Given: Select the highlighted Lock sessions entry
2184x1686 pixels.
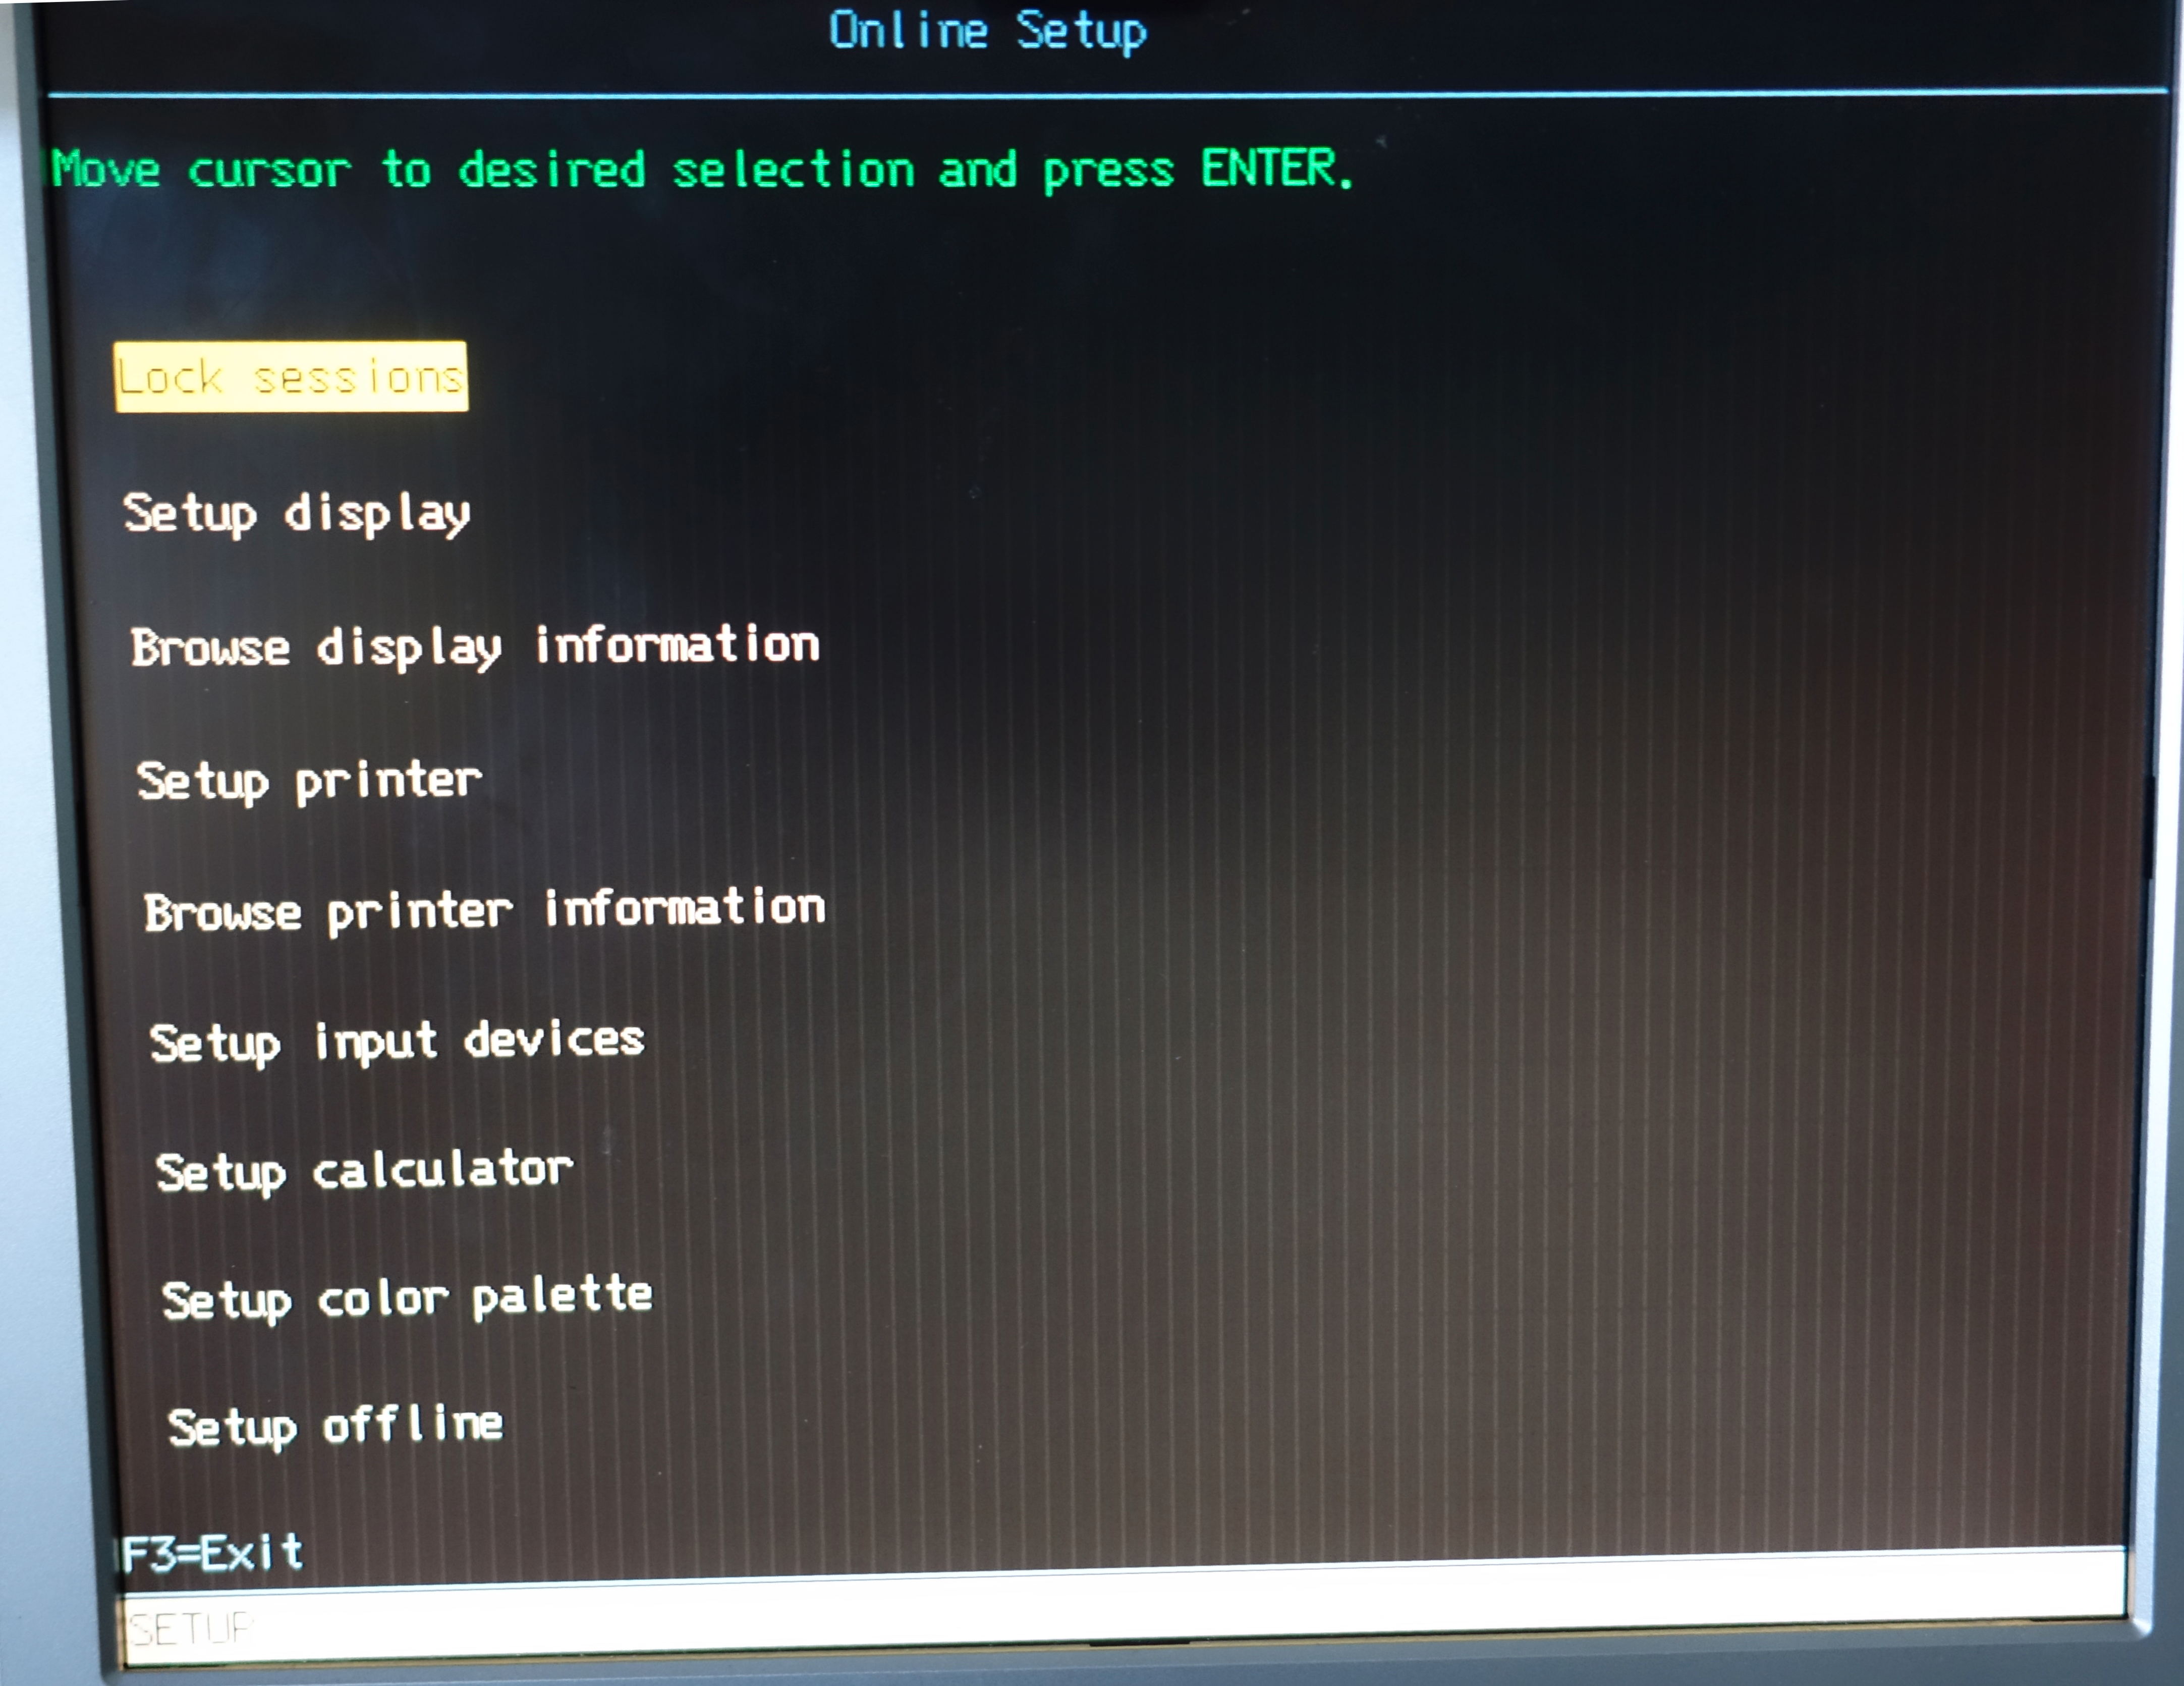Looking at the screenshot, I should point(290,377).
